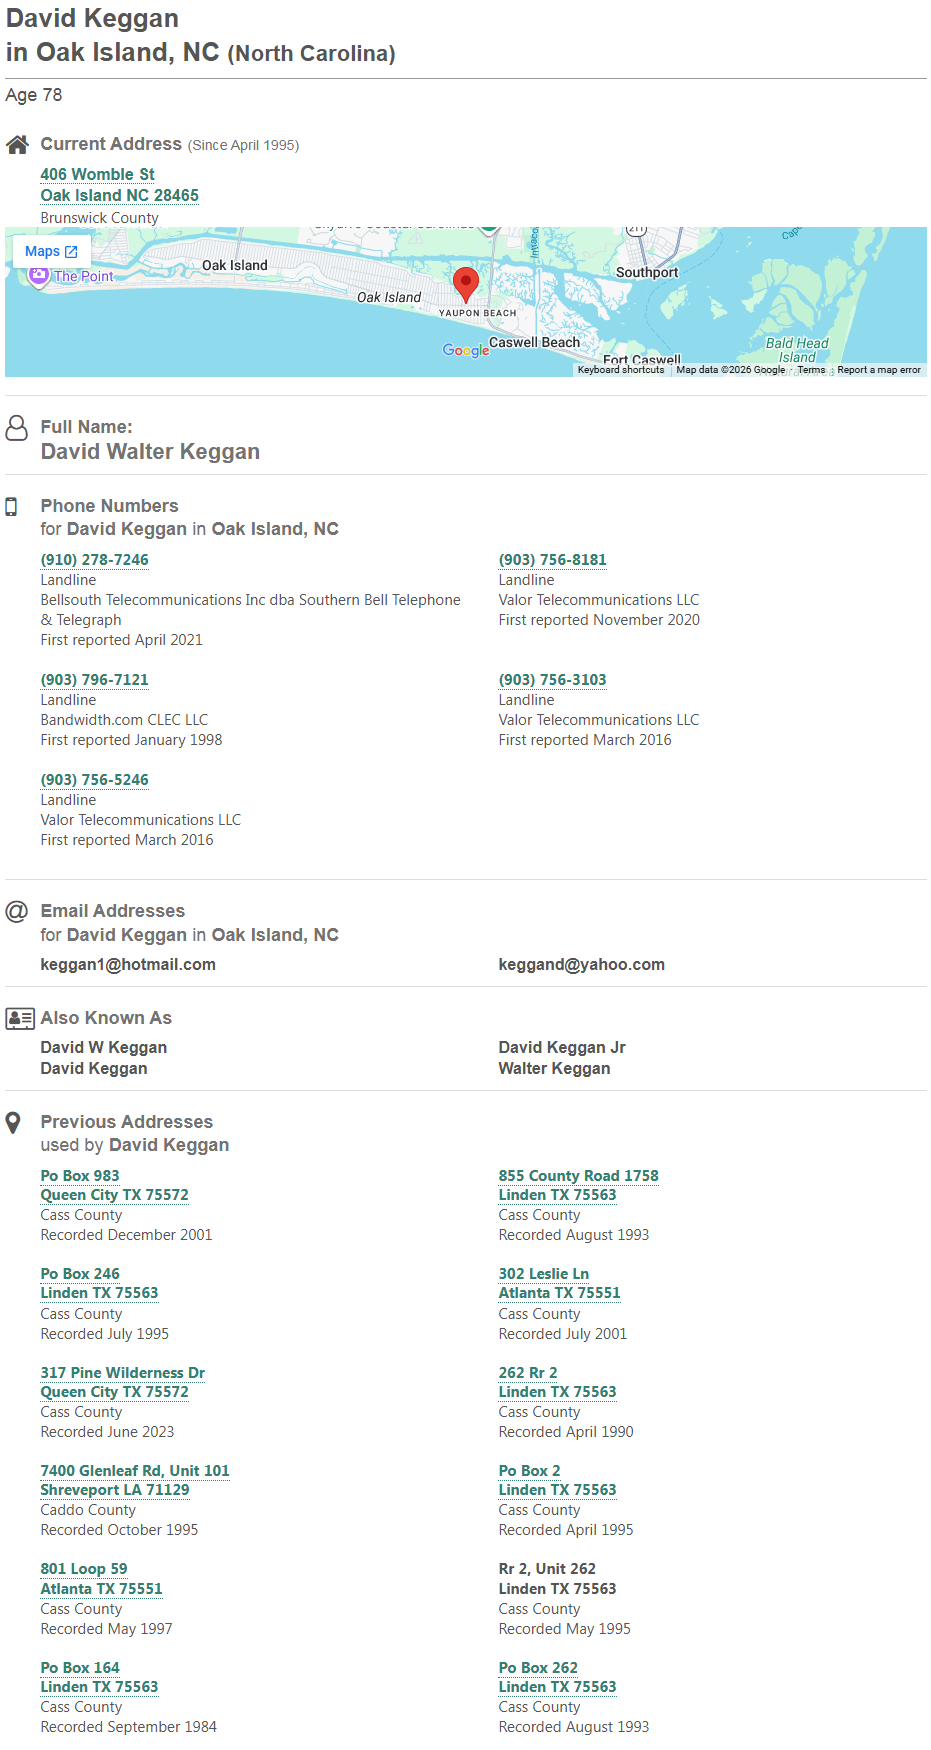The height and width of the screenshot is (1750, 931).
Task: Open the 406 Womble St address link
Action: [98, 174]
